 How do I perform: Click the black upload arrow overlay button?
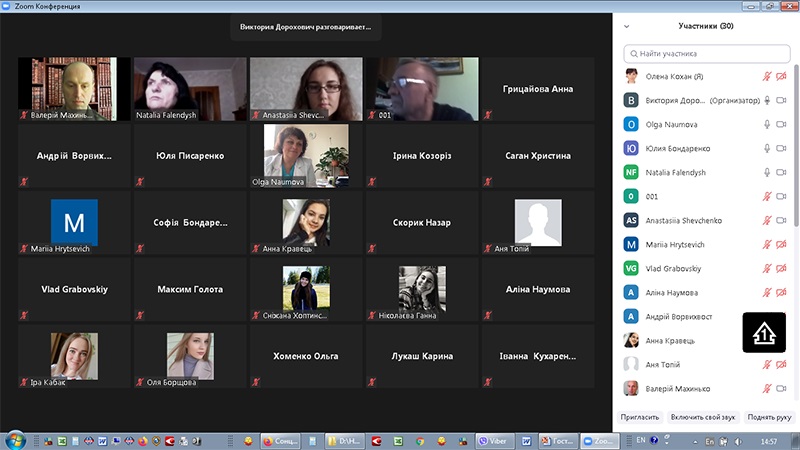(764, 333)
